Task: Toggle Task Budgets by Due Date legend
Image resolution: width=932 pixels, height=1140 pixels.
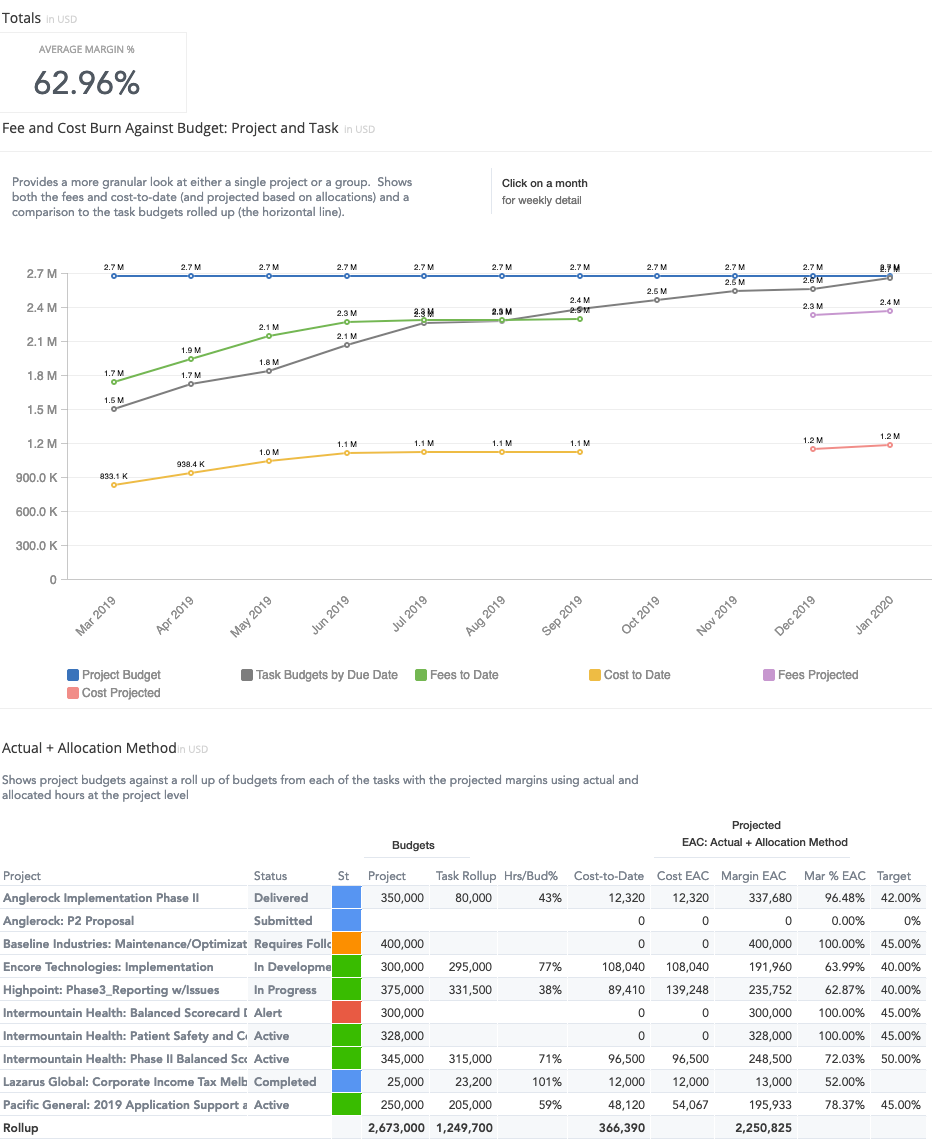Action: click(320, 675)
